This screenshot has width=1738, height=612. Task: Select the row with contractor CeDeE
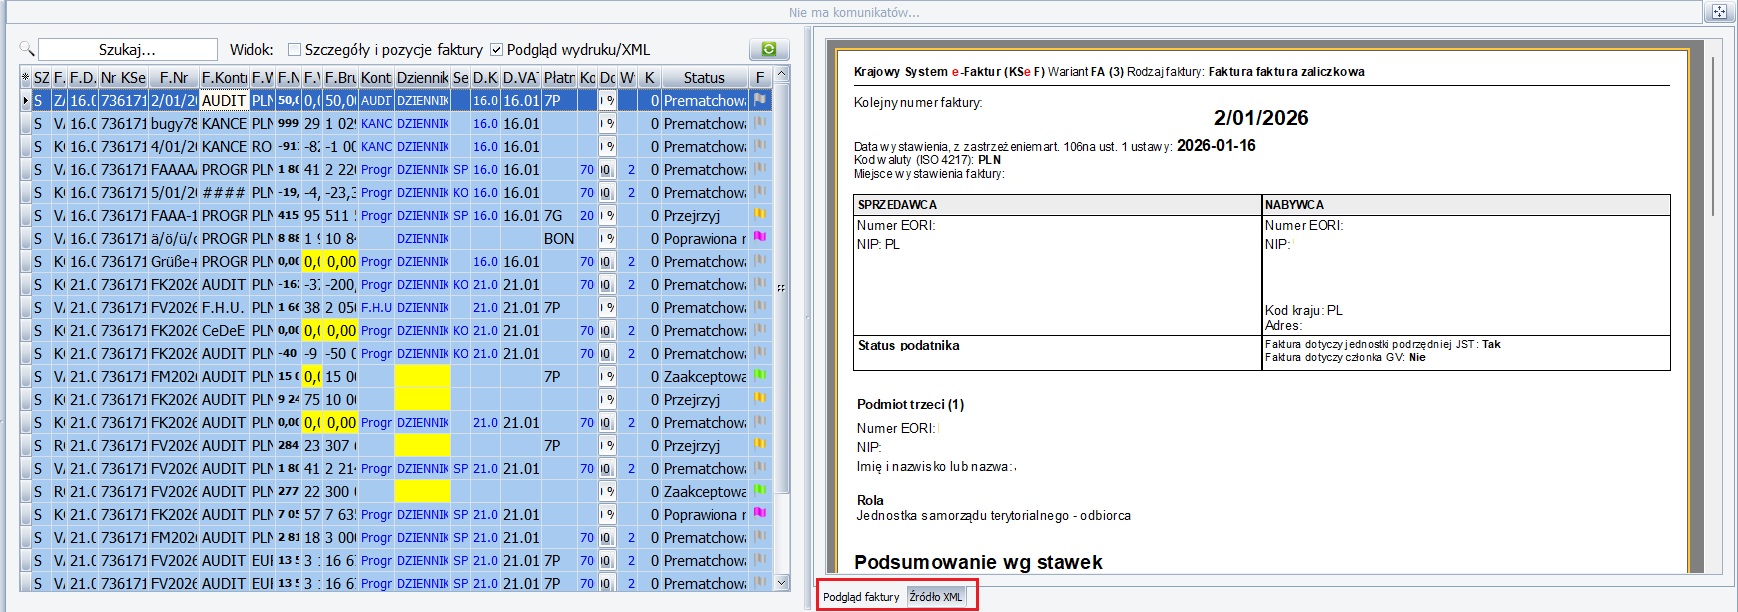[398, 330]
